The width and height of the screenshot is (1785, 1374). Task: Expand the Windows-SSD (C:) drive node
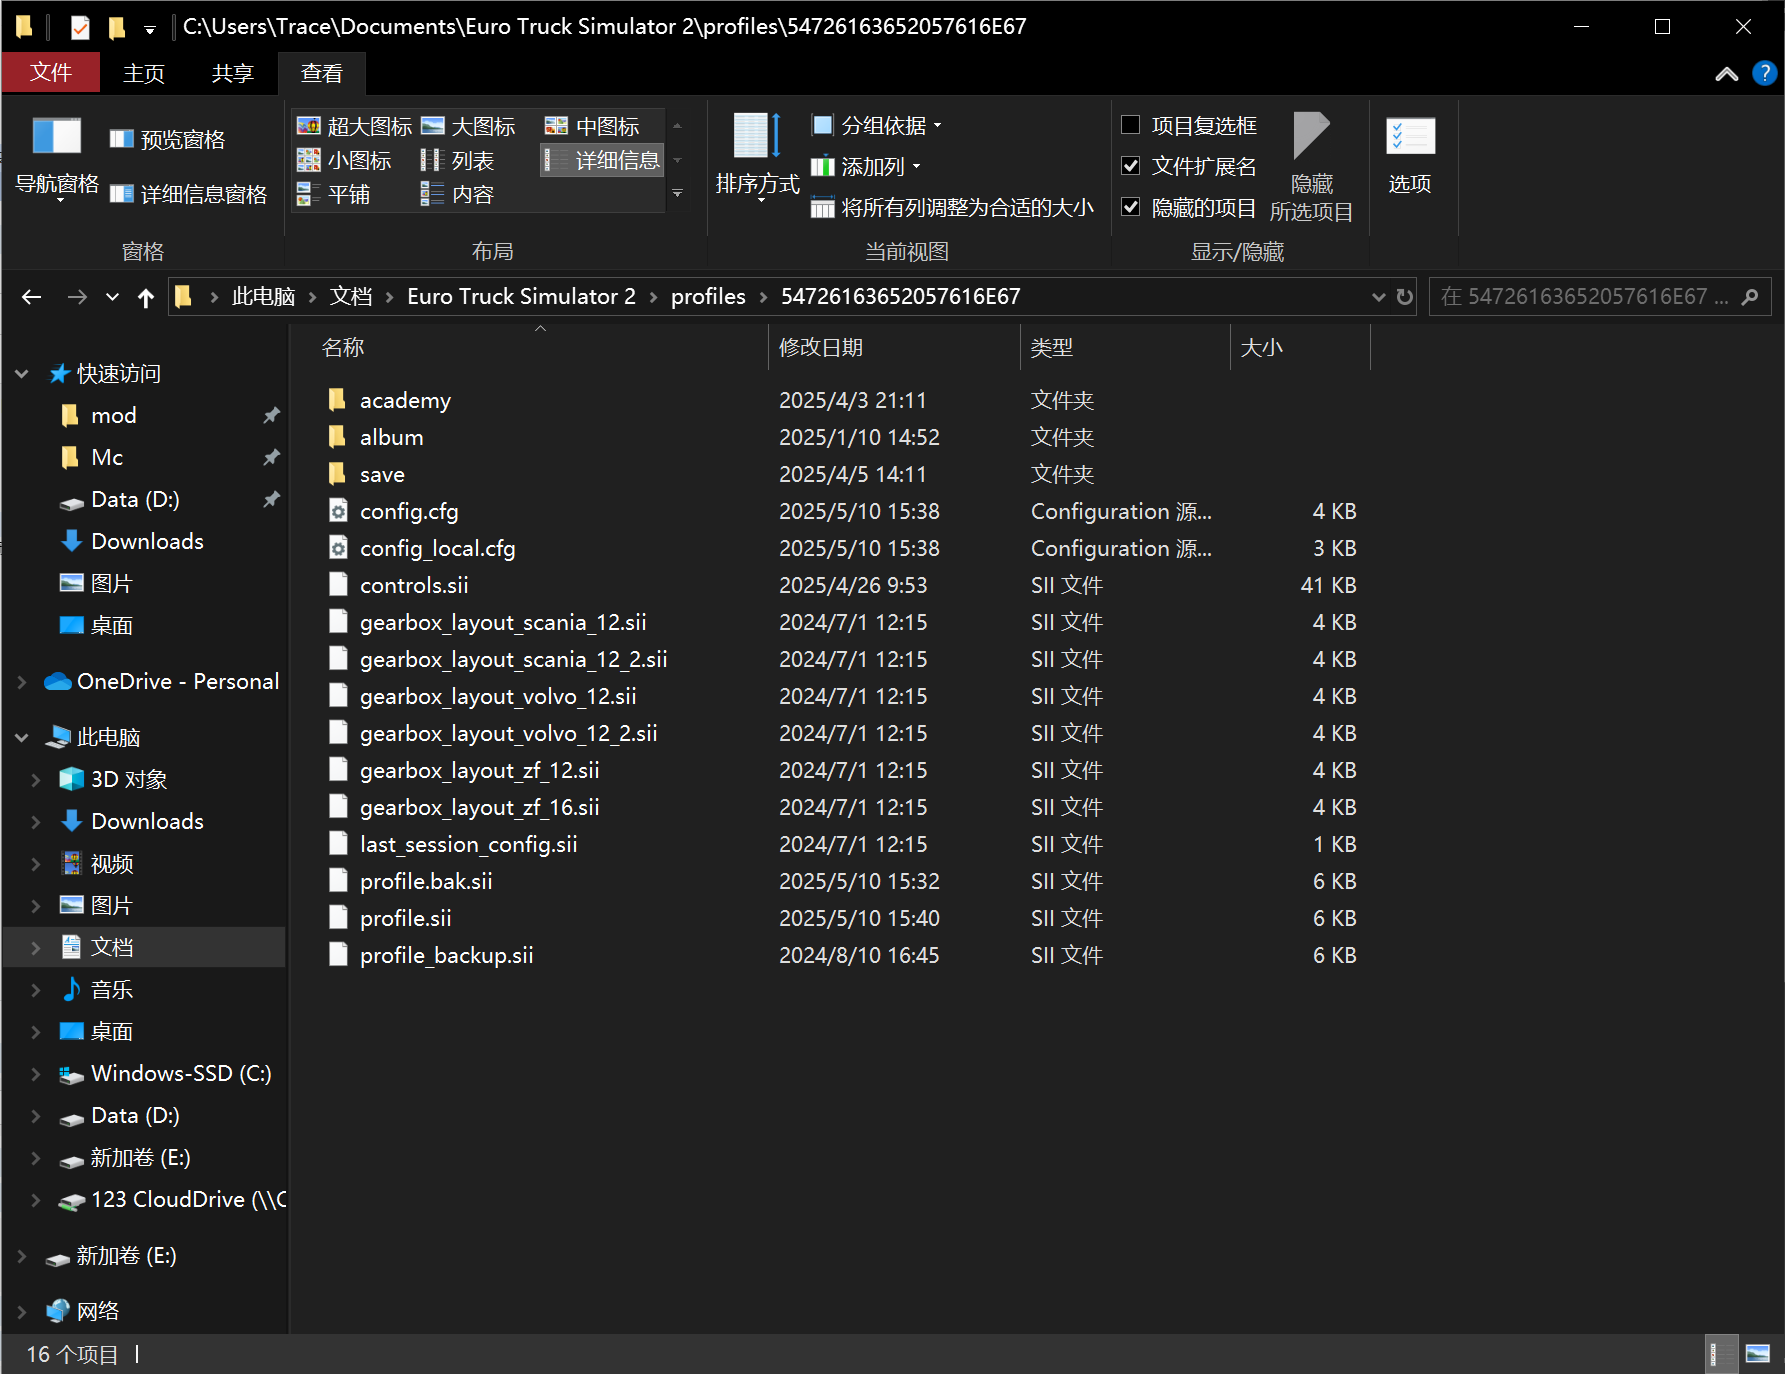[36, 1074]
